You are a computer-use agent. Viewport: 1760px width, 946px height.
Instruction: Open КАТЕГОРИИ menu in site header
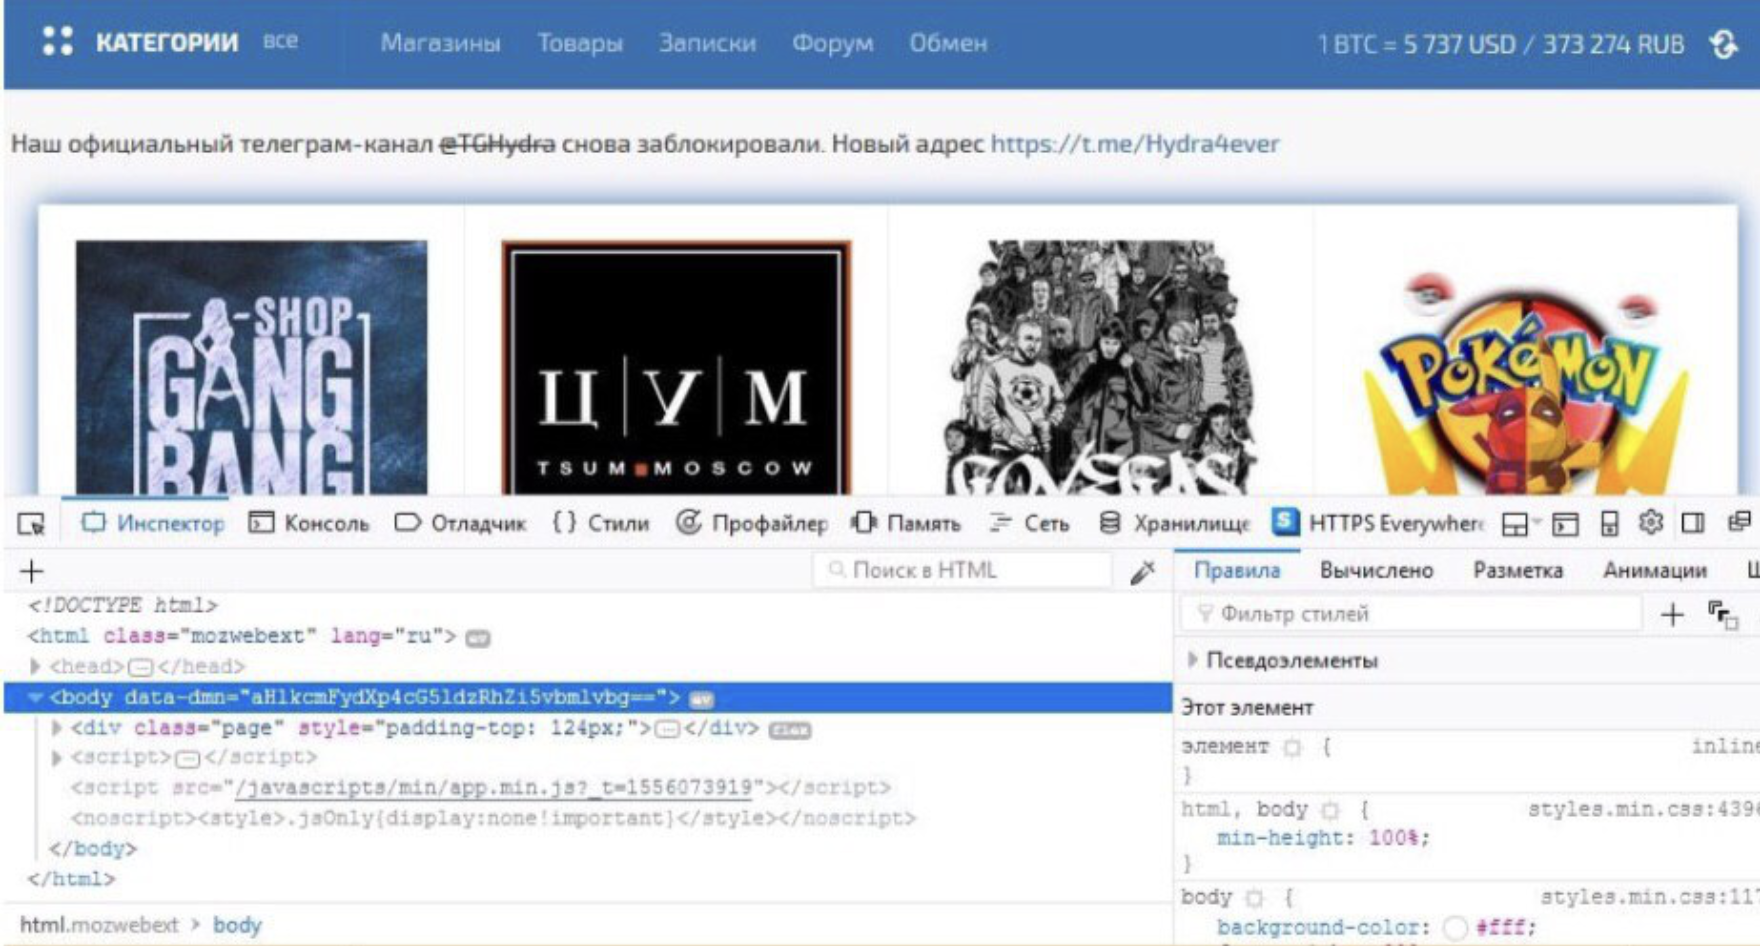[x=167, y=42]
